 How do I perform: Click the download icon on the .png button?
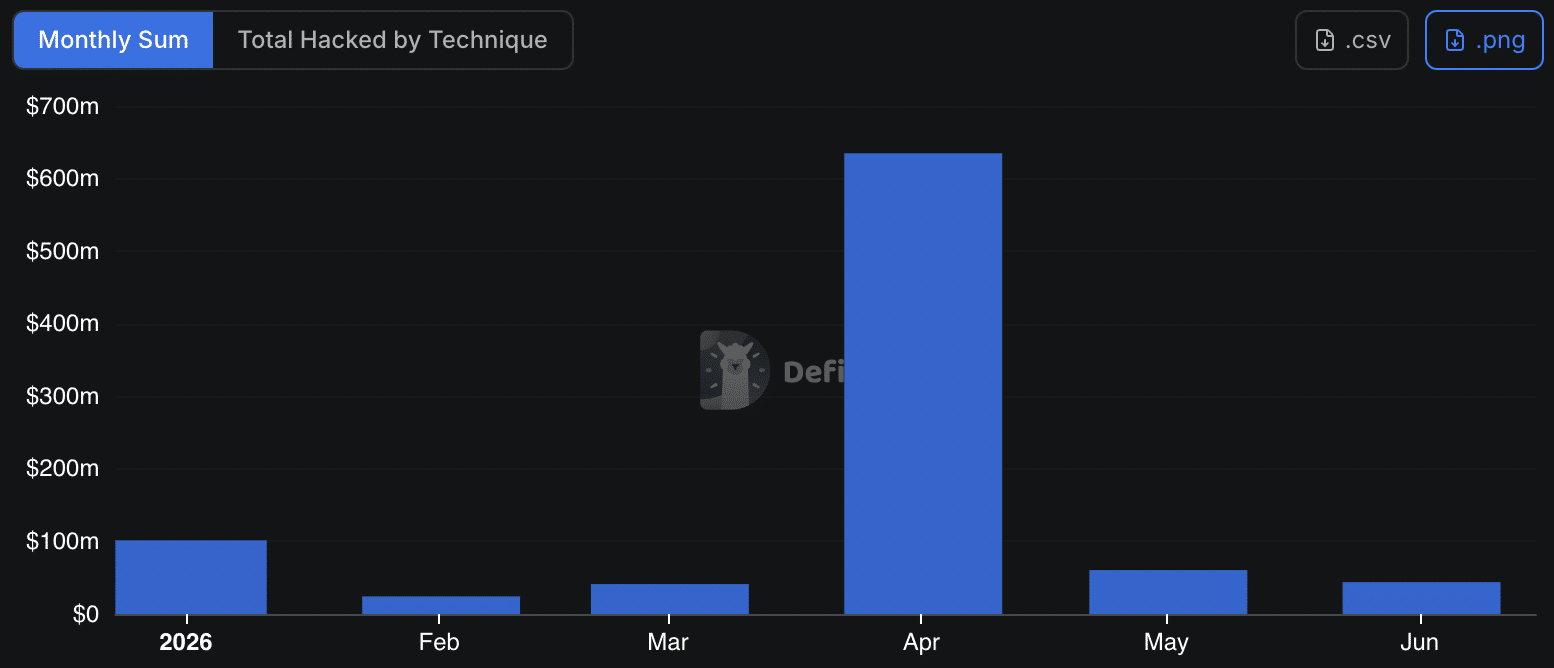point(1455,41)
